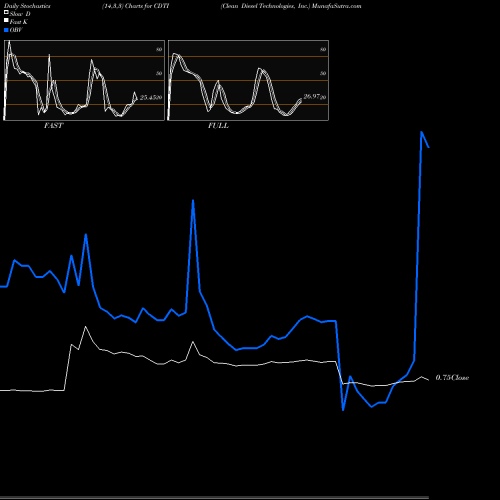Click the 50 level label in FULL chart
Viewport: 500px width, 500px height.
(323, 73)
